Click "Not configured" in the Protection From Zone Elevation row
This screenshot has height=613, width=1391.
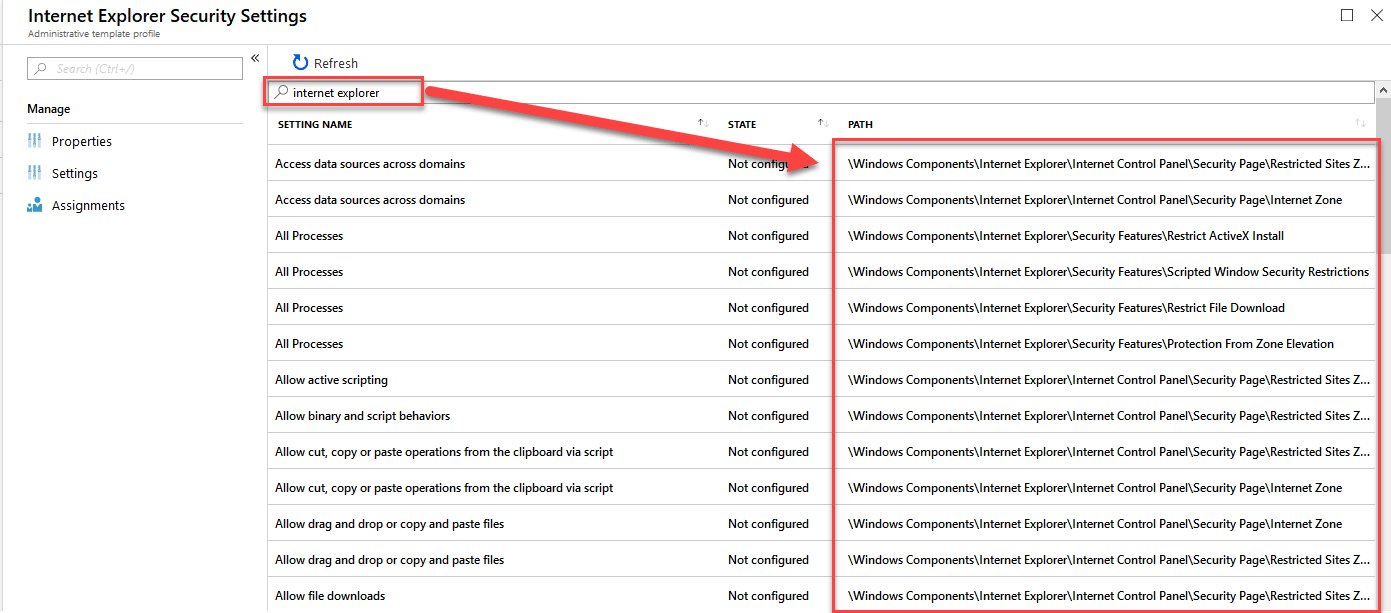[x=768, y=343]
